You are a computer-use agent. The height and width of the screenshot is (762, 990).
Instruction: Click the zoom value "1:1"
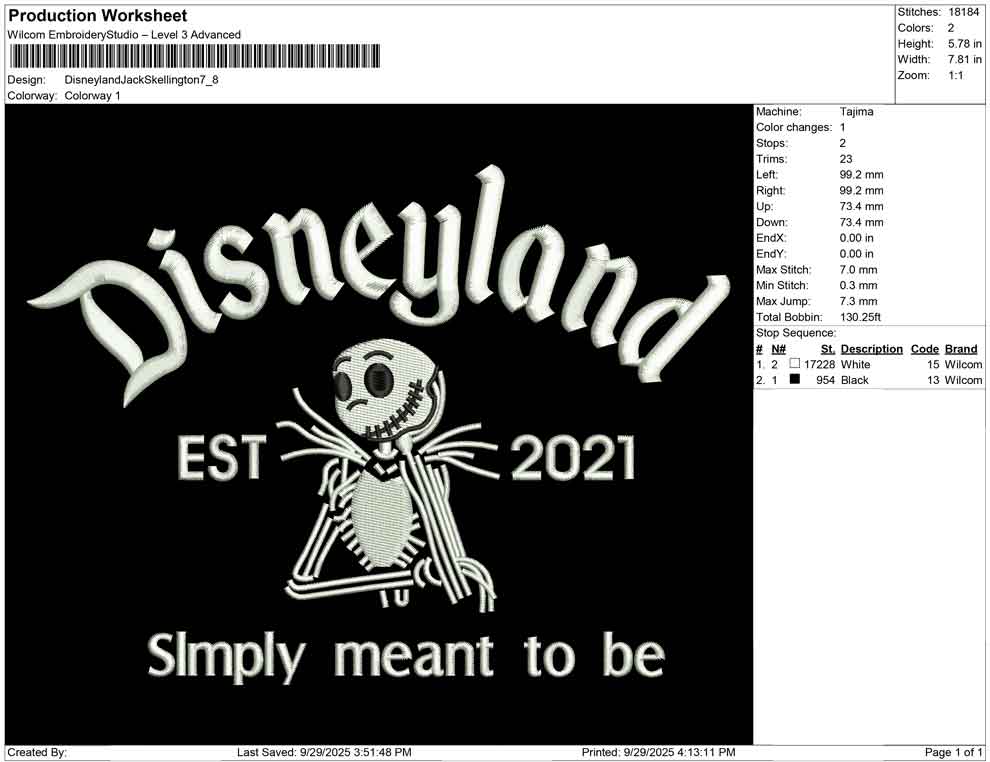coord(956,75)
